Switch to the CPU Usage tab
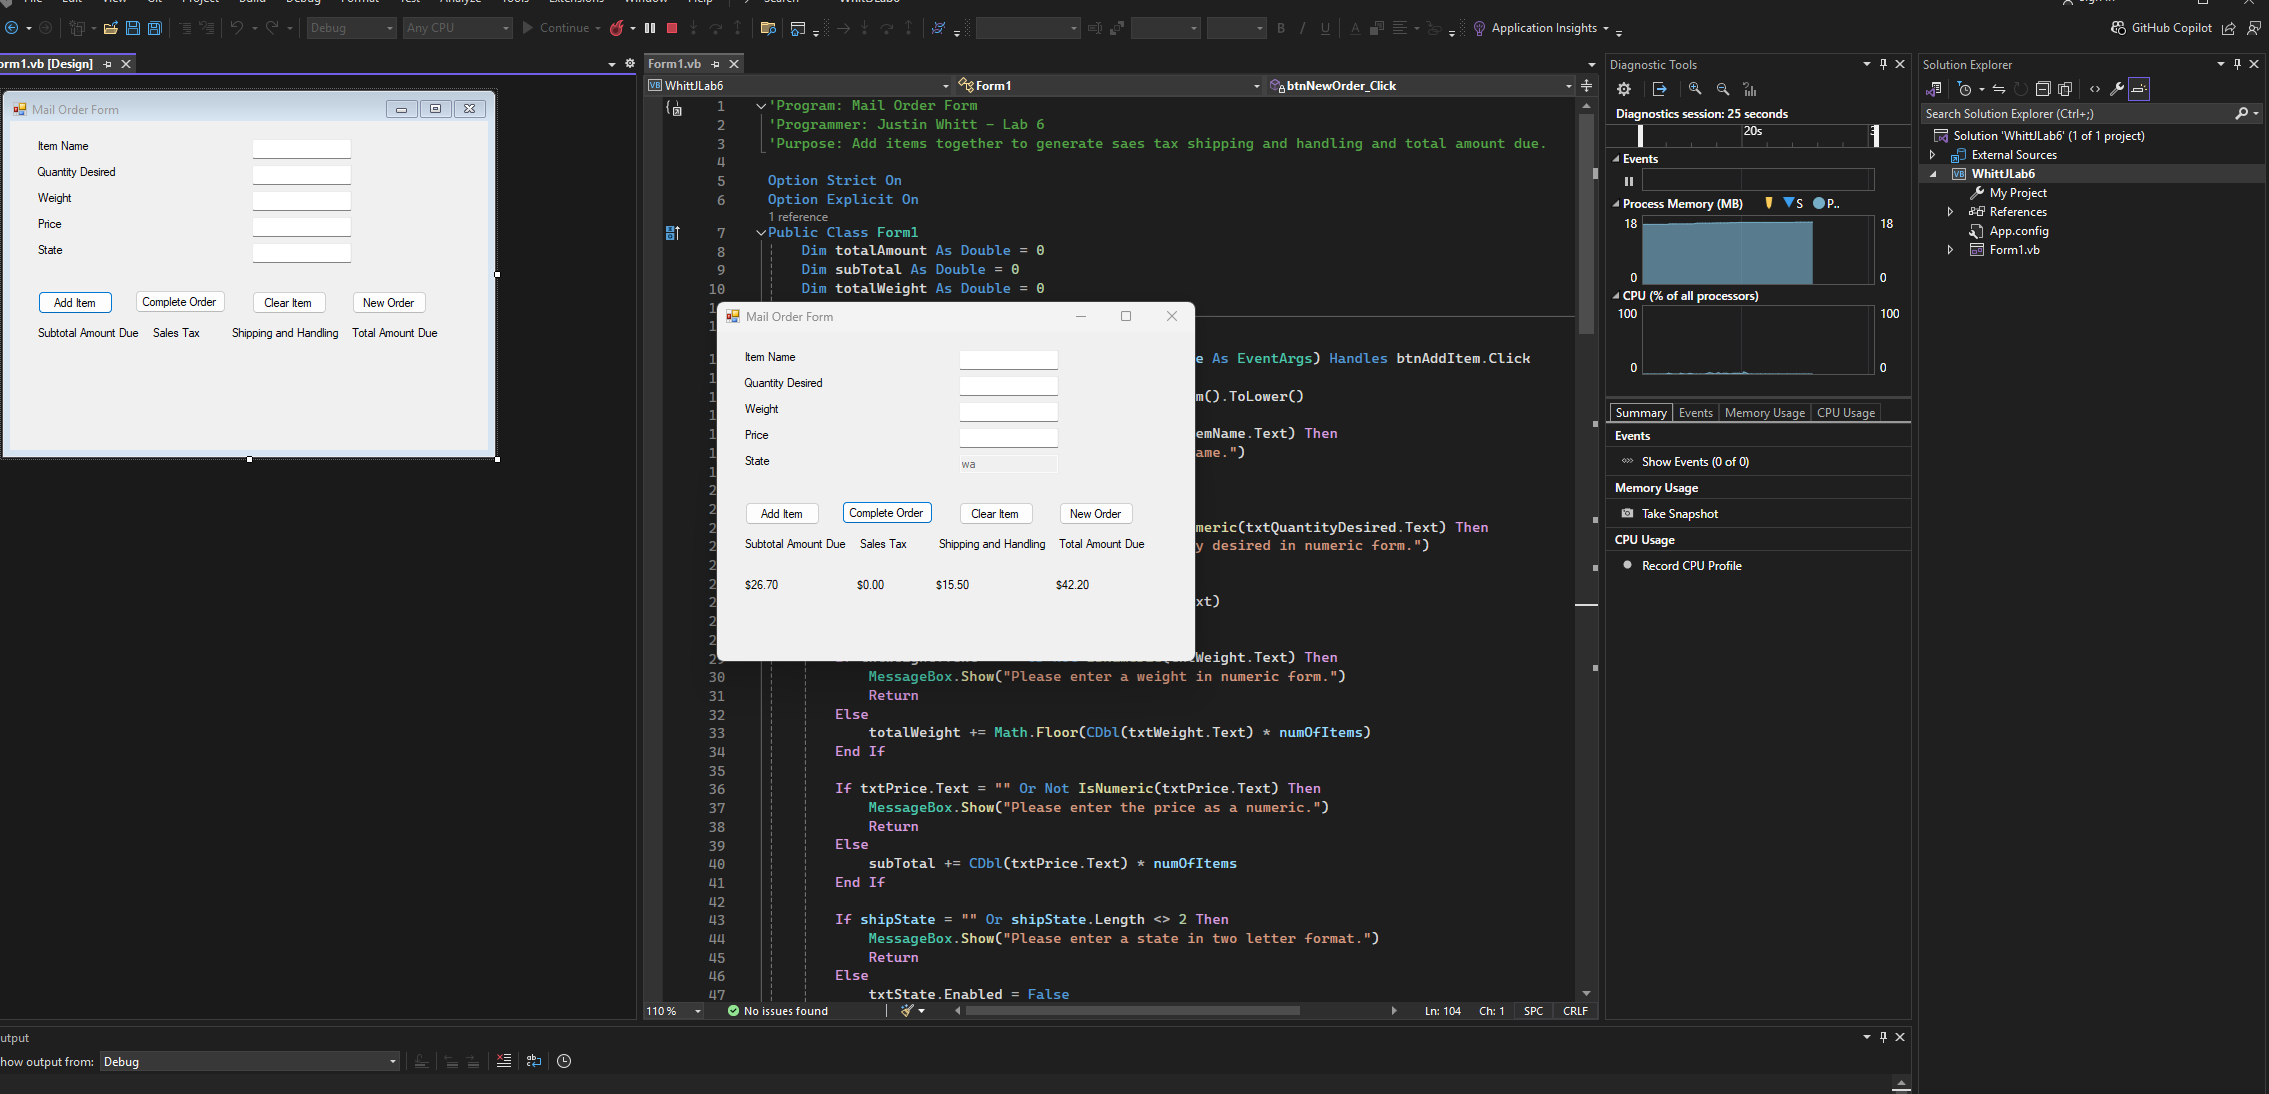This screenshot has height=1094, width=2269. click(1845, 413)
